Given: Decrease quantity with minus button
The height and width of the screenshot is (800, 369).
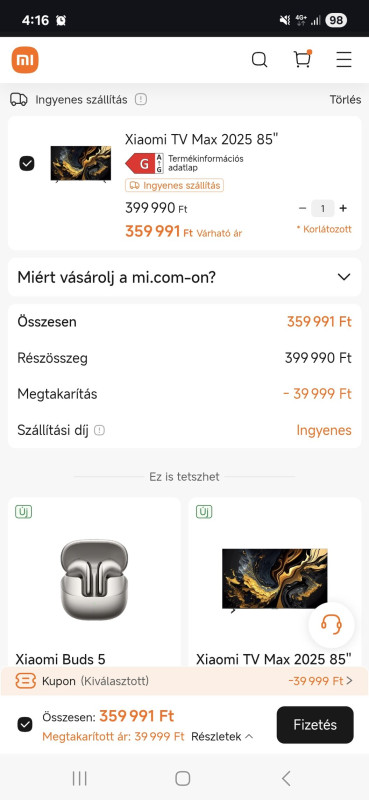Looking at the screenshot, I should tap(303, 208).
